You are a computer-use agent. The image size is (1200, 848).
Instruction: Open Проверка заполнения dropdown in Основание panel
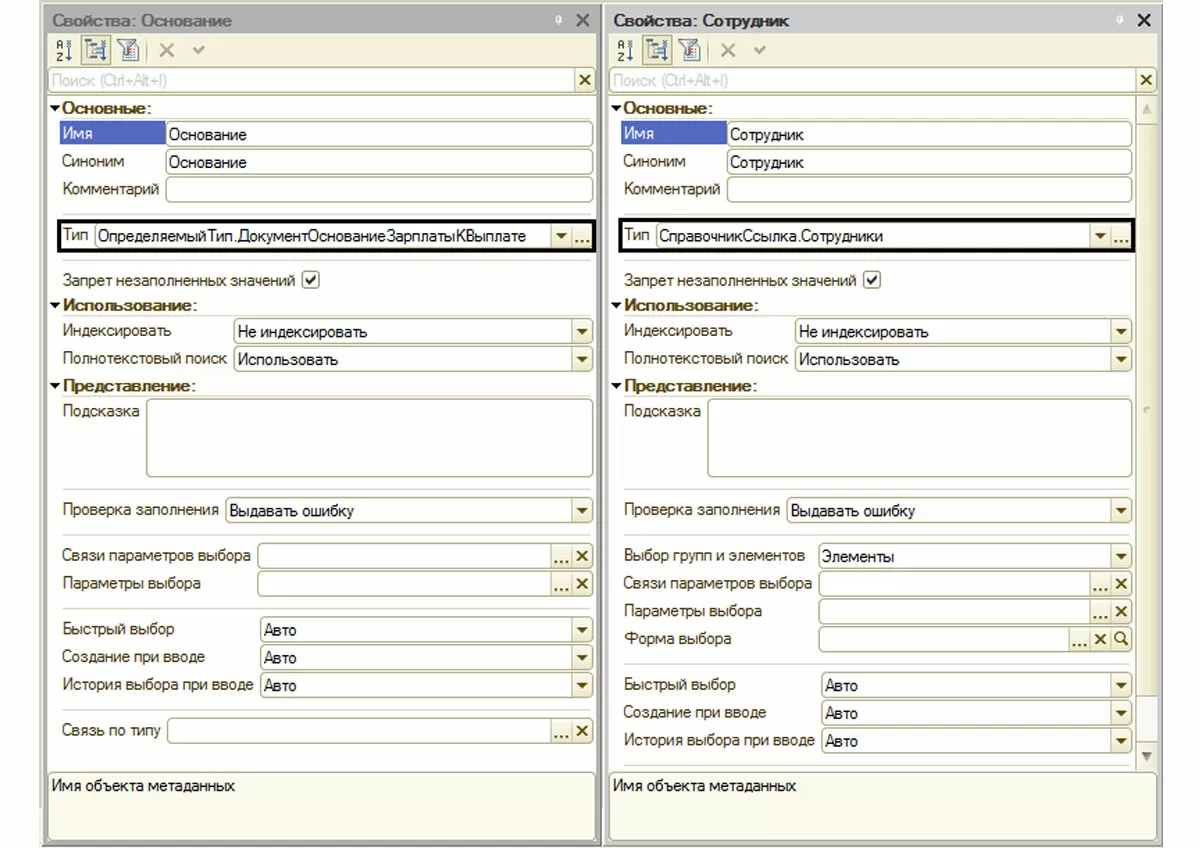coord(582,511)
